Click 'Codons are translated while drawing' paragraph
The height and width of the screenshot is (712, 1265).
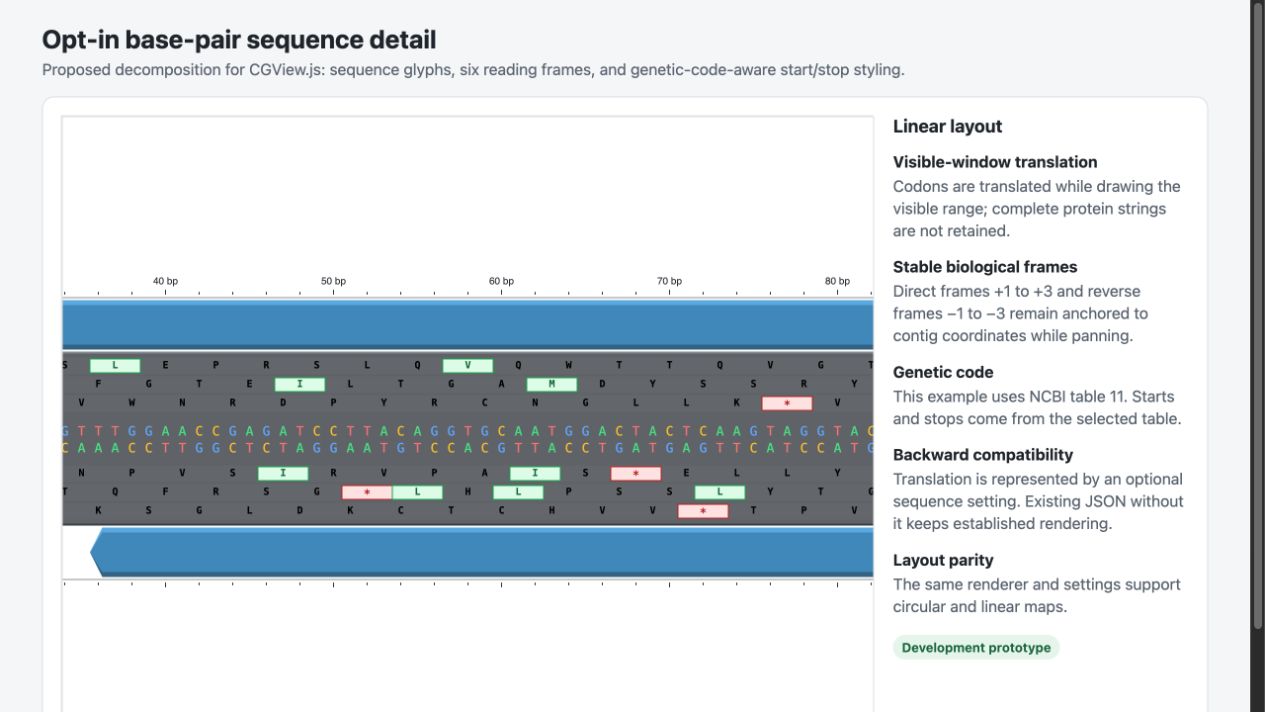click(1037, 209)
